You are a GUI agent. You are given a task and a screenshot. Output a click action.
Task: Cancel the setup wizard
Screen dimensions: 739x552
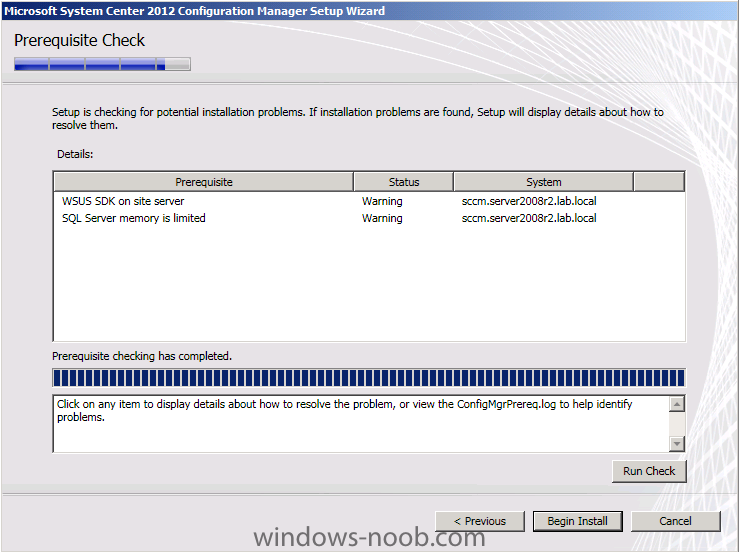675,521
